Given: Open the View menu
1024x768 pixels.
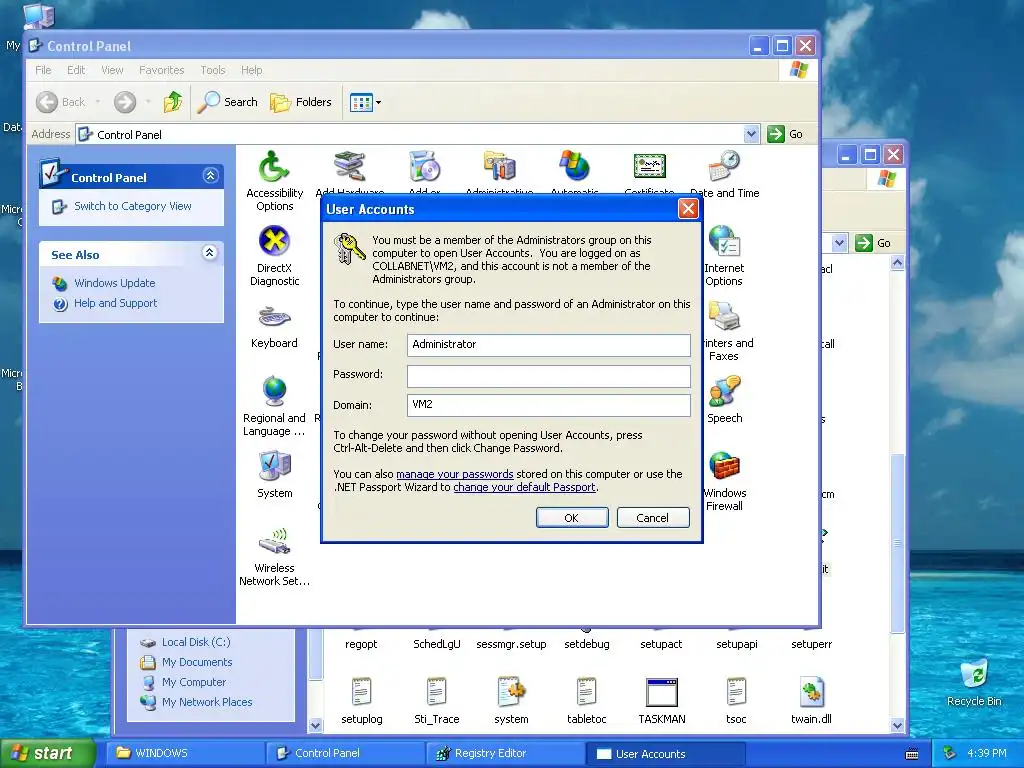Looking at the screenshot, I should (x=112, y=70).
